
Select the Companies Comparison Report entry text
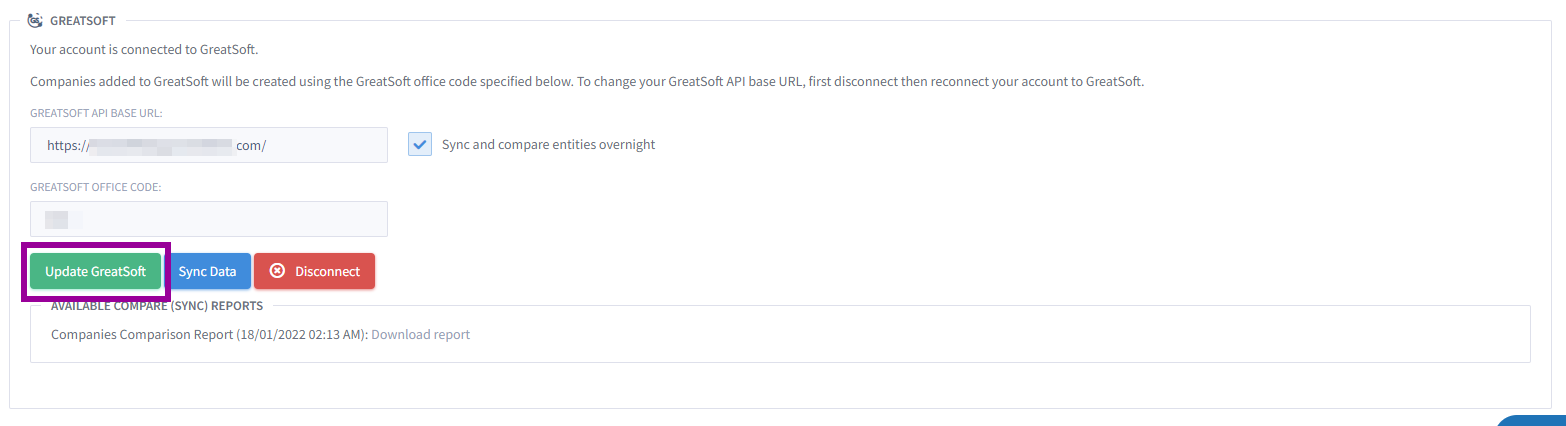click(x=142, y=334)
